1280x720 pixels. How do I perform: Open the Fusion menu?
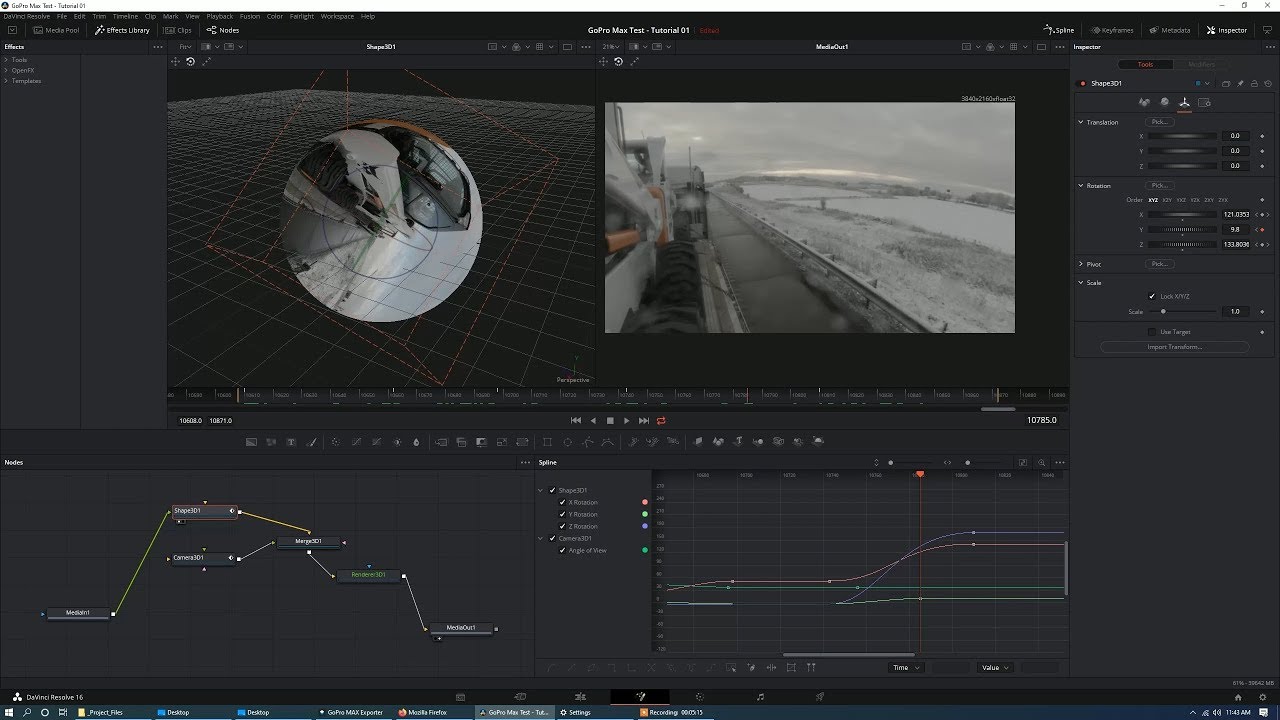click(x=250, y=16)
